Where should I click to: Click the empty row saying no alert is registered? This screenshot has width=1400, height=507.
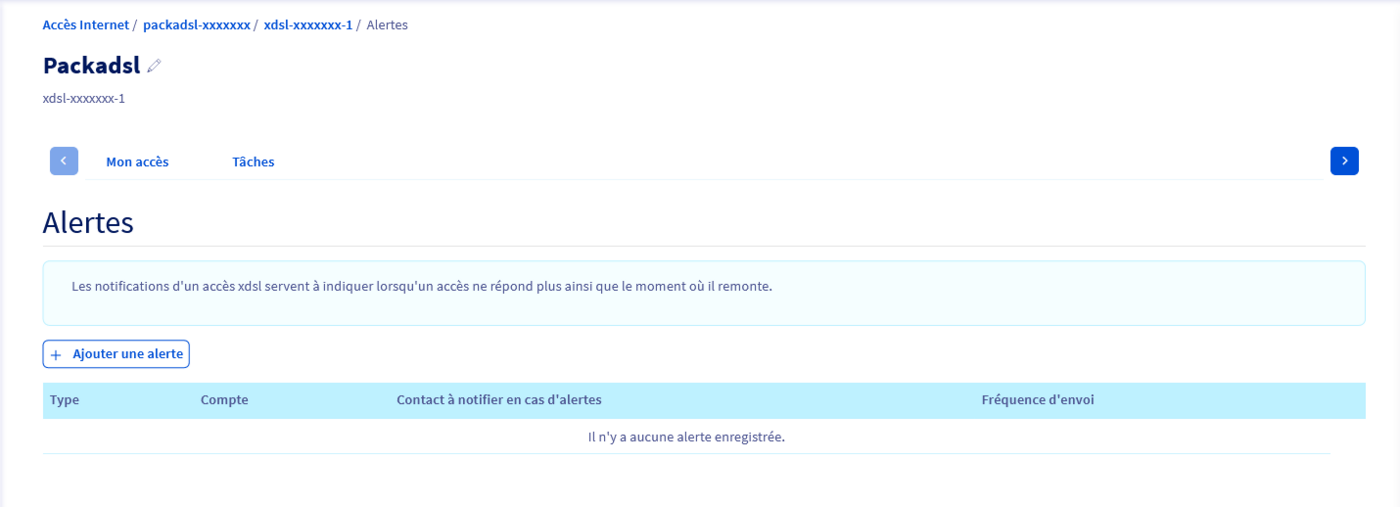point(686,437)
